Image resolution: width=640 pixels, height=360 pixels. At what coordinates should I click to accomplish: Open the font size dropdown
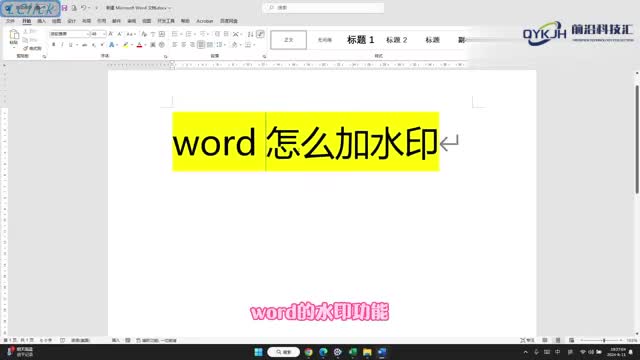tap(104, 34)
